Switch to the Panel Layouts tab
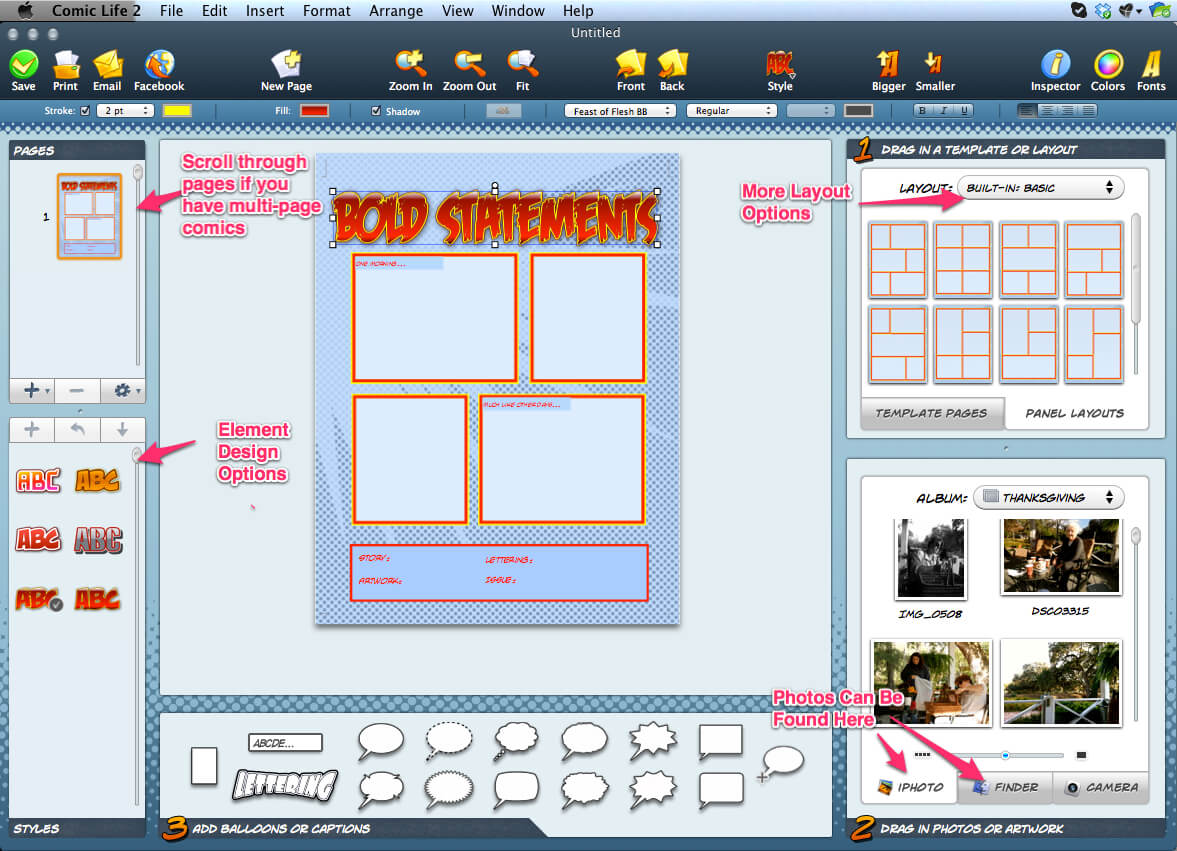This screenshot has height=851, width=1177. [x=1075, y=413]
